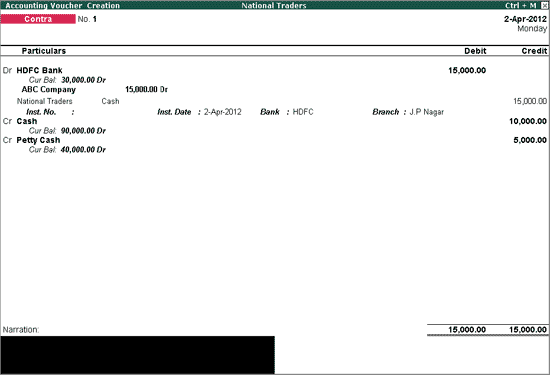The image size is (550, 375).
Task: Click the Debit column header
Action: [x=475, y=51]
